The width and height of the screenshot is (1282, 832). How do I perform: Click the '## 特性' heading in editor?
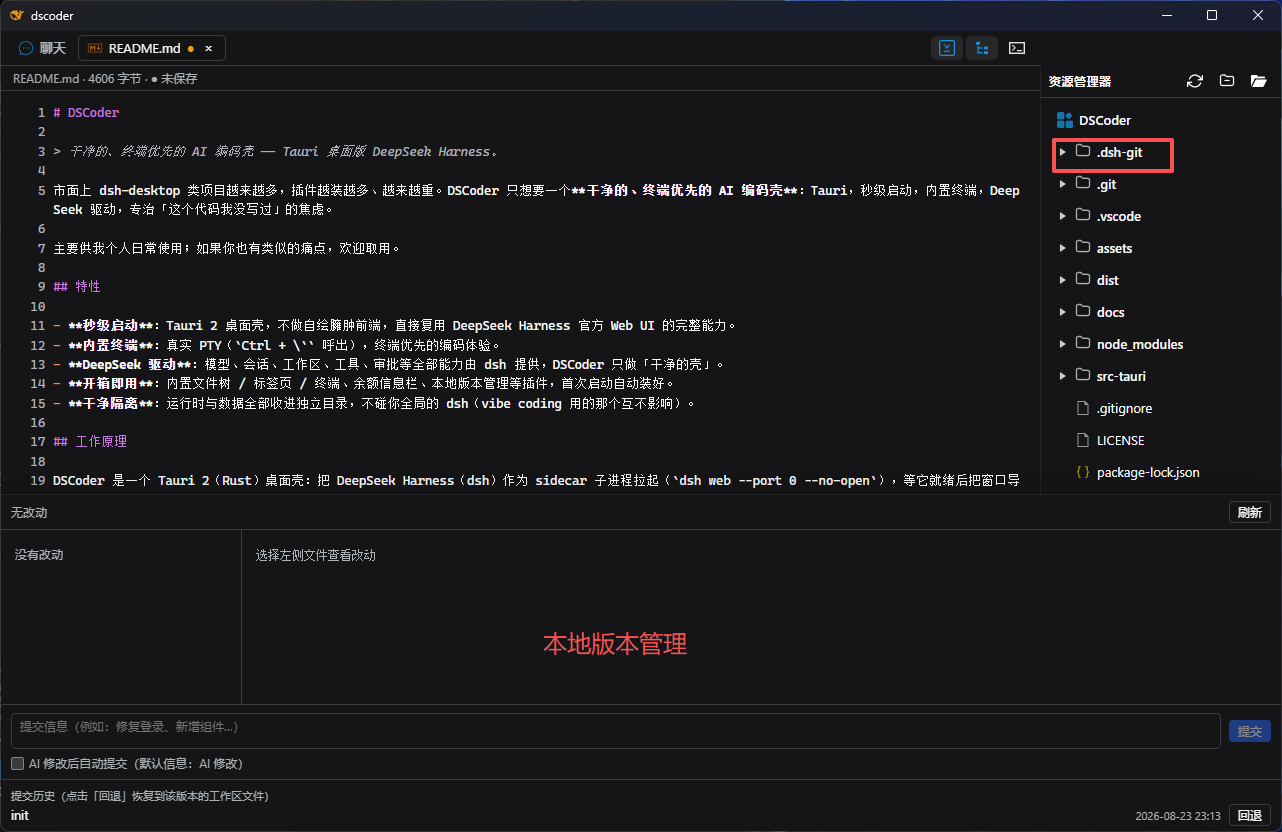click(x=77, y=286)
